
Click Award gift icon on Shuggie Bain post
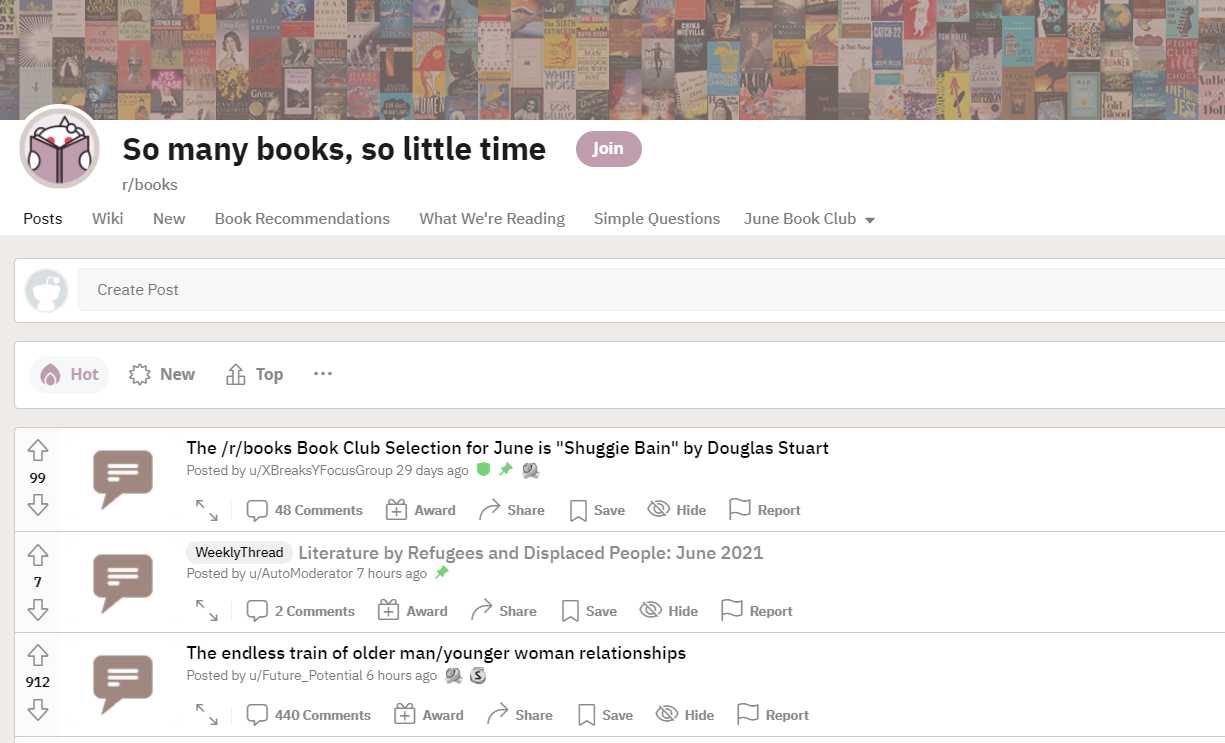pos(397,510)
